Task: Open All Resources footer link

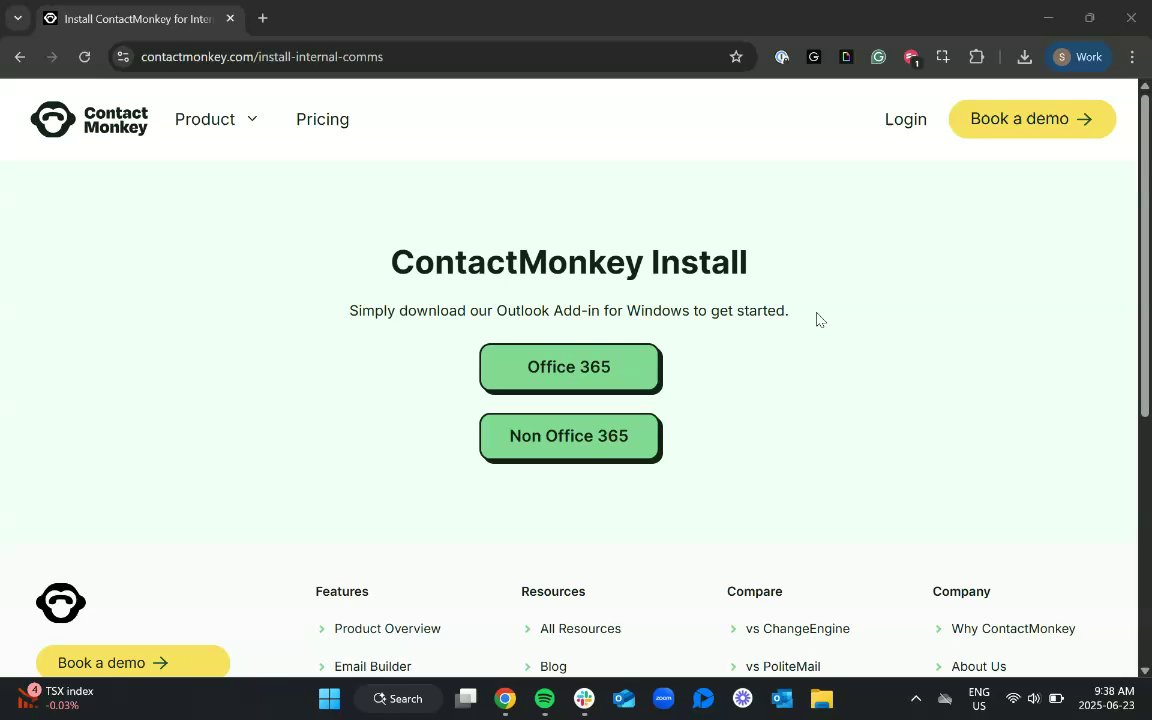Action: tap(580, 629)
